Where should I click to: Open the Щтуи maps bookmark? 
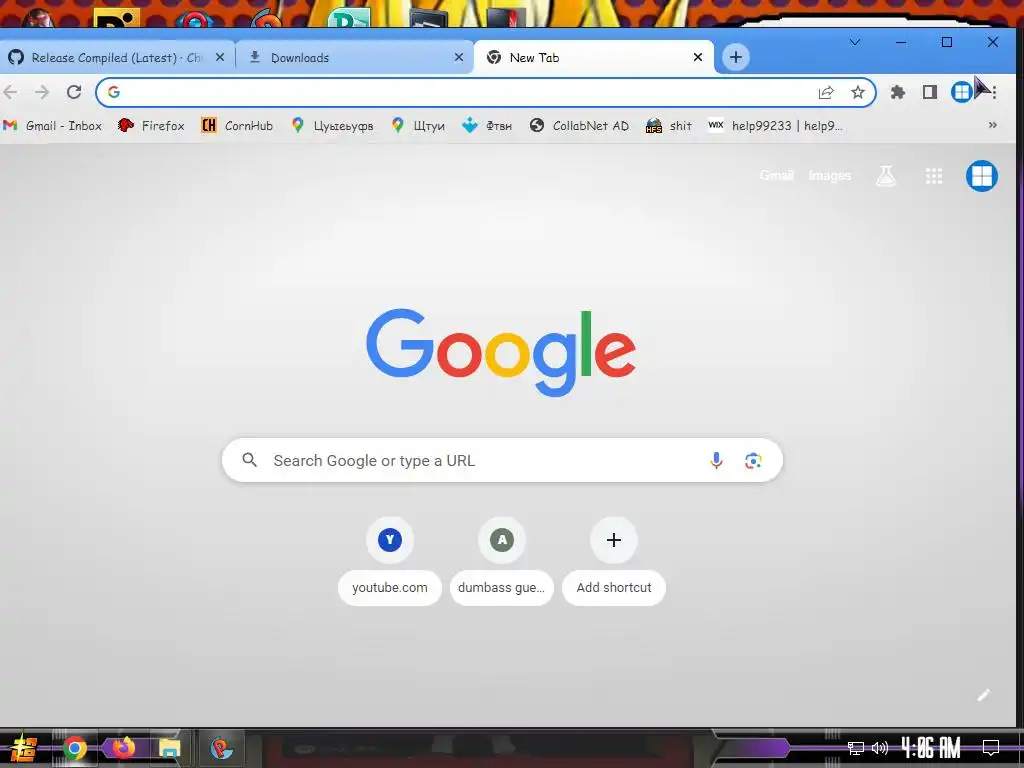pos(418,125)
